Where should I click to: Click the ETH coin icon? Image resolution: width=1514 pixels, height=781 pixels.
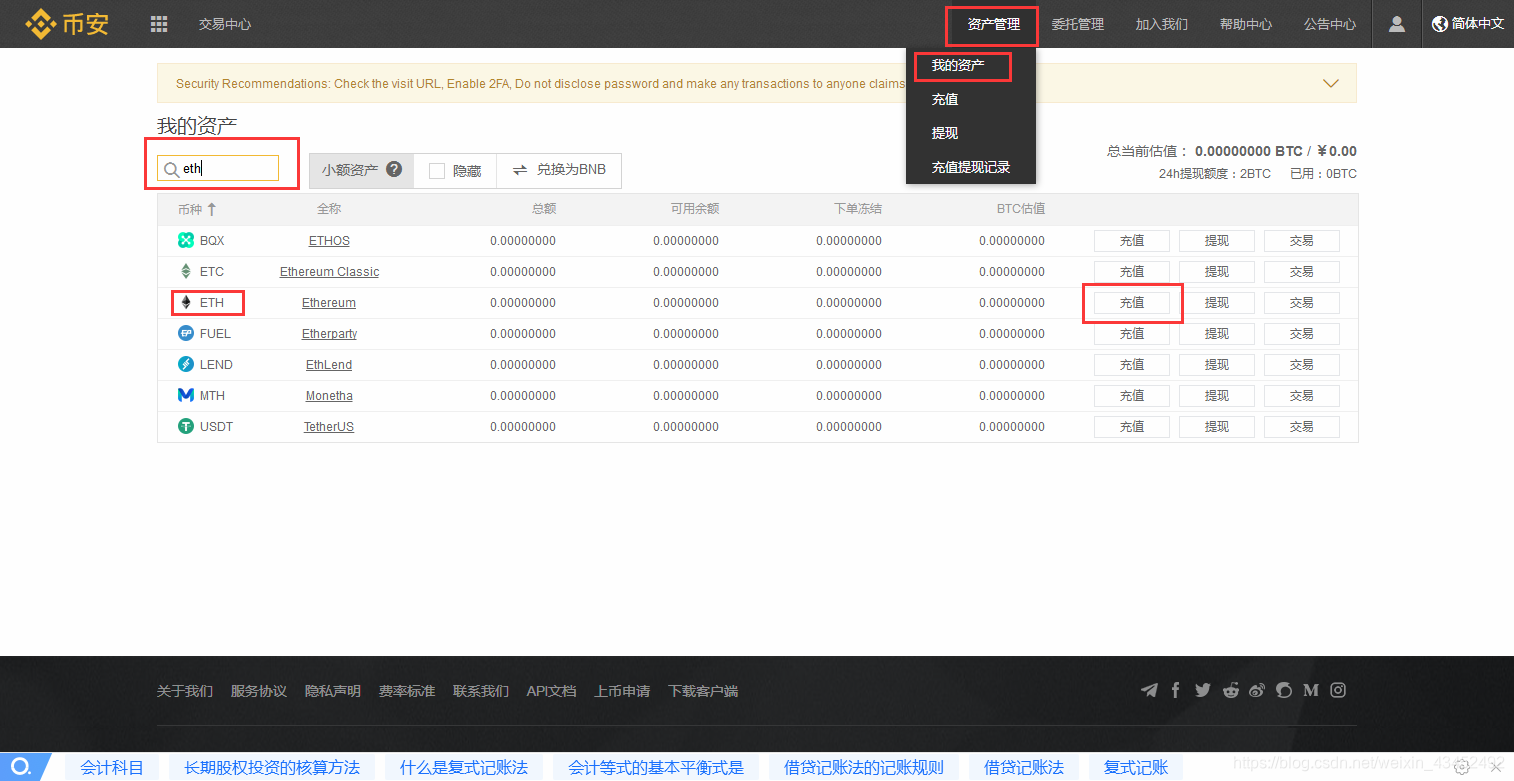(x=185, y=302)
